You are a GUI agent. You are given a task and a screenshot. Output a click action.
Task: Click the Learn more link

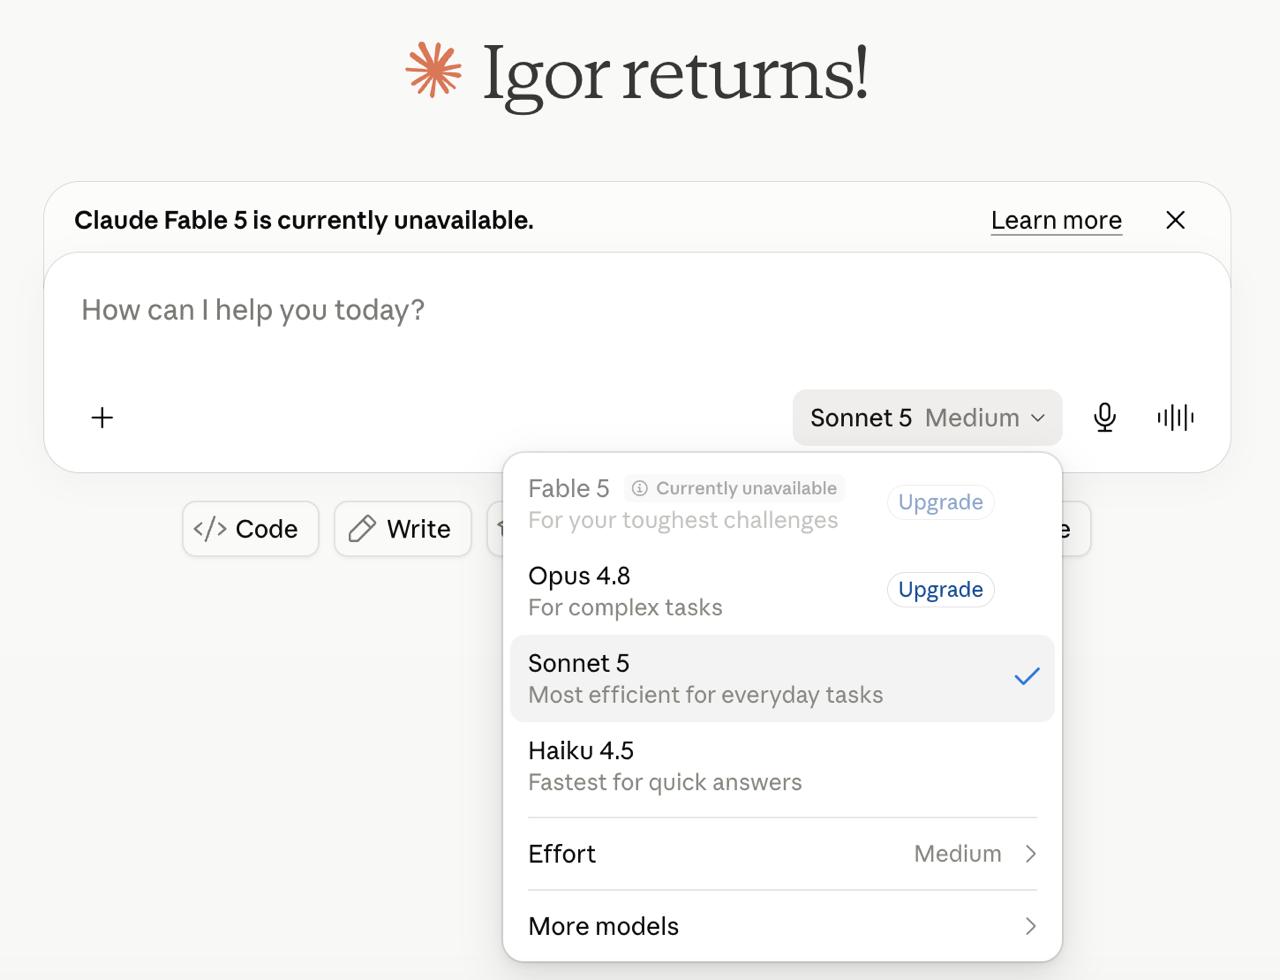1056,220
